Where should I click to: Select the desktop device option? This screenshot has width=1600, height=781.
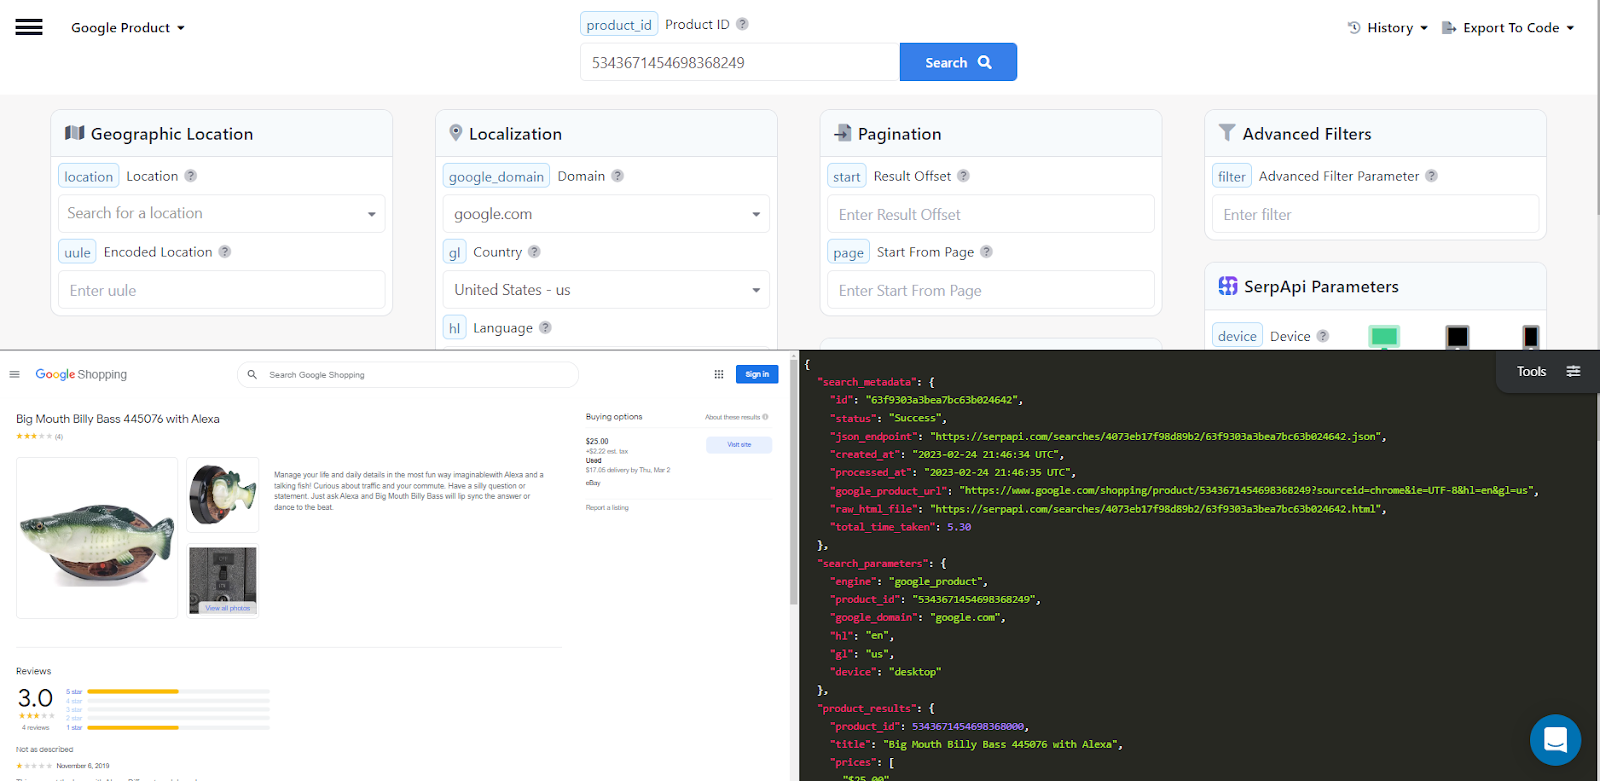click(1384, 336)
